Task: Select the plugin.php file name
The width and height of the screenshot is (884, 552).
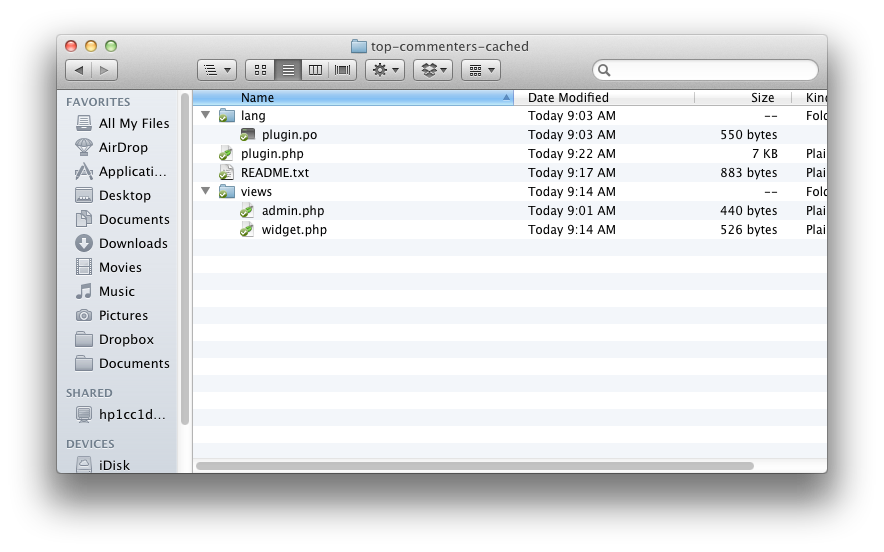Action: coord(272,153)
